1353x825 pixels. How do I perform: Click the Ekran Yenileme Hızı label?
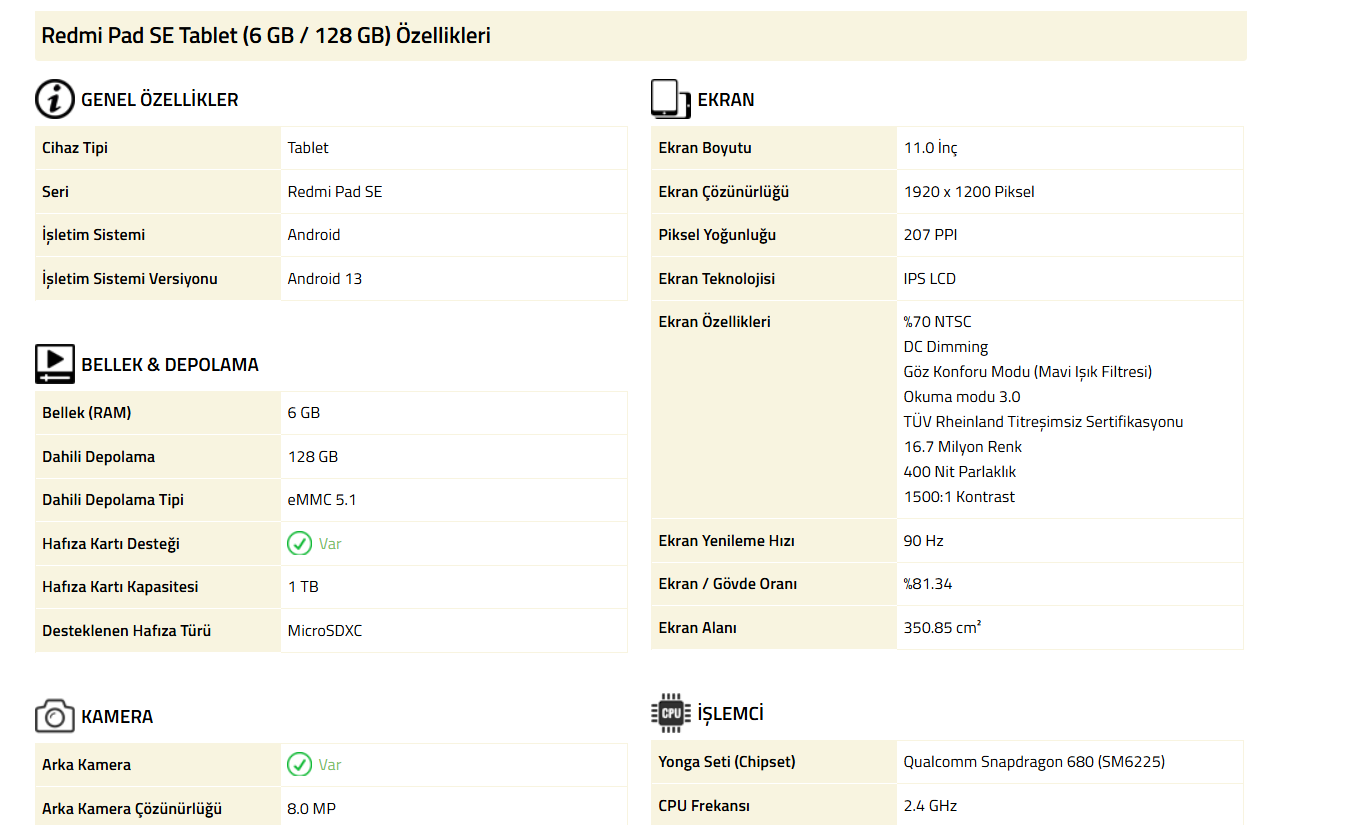tap(727, 541)
